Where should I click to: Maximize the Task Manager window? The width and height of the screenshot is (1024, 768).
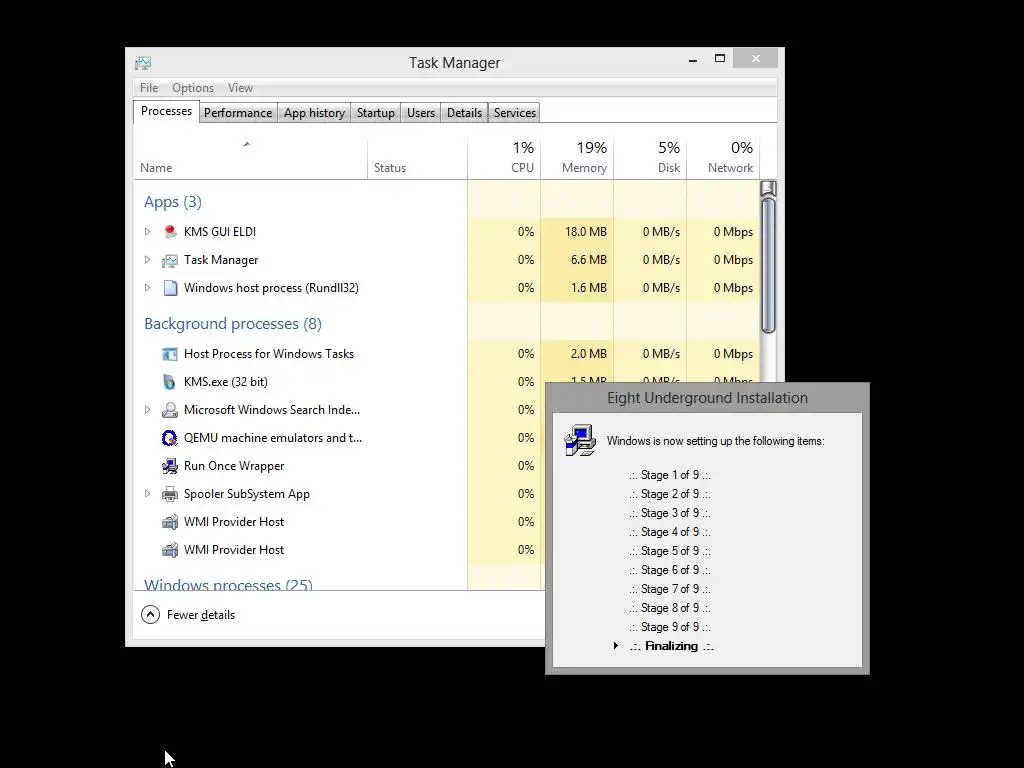click(720, 59)
